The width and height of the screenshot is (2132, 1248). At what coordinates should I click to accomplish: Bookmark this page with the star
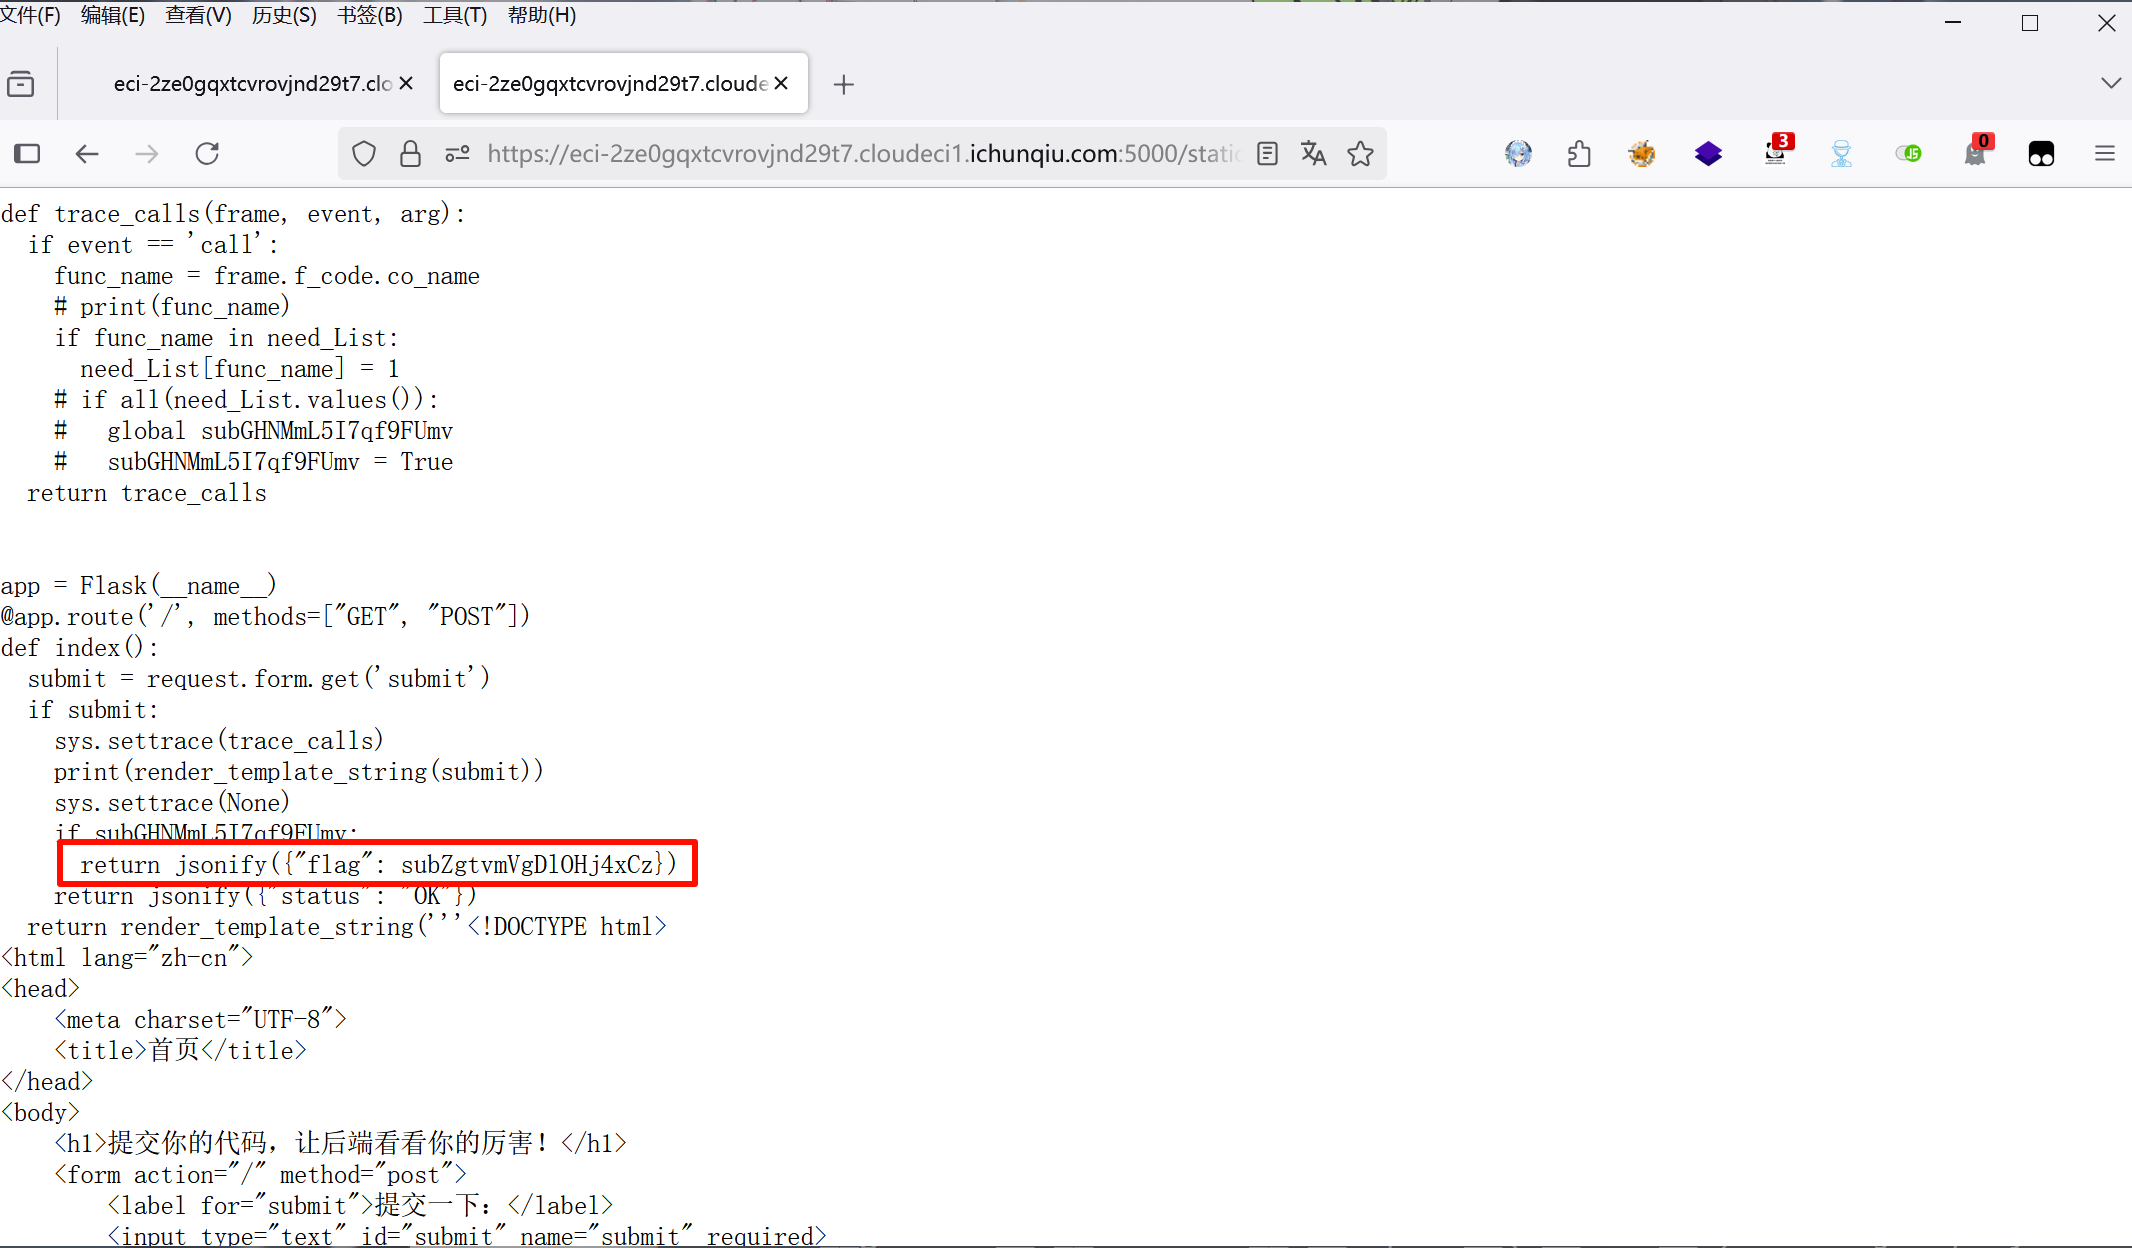pyautogui.click(x=1360, y=153)
